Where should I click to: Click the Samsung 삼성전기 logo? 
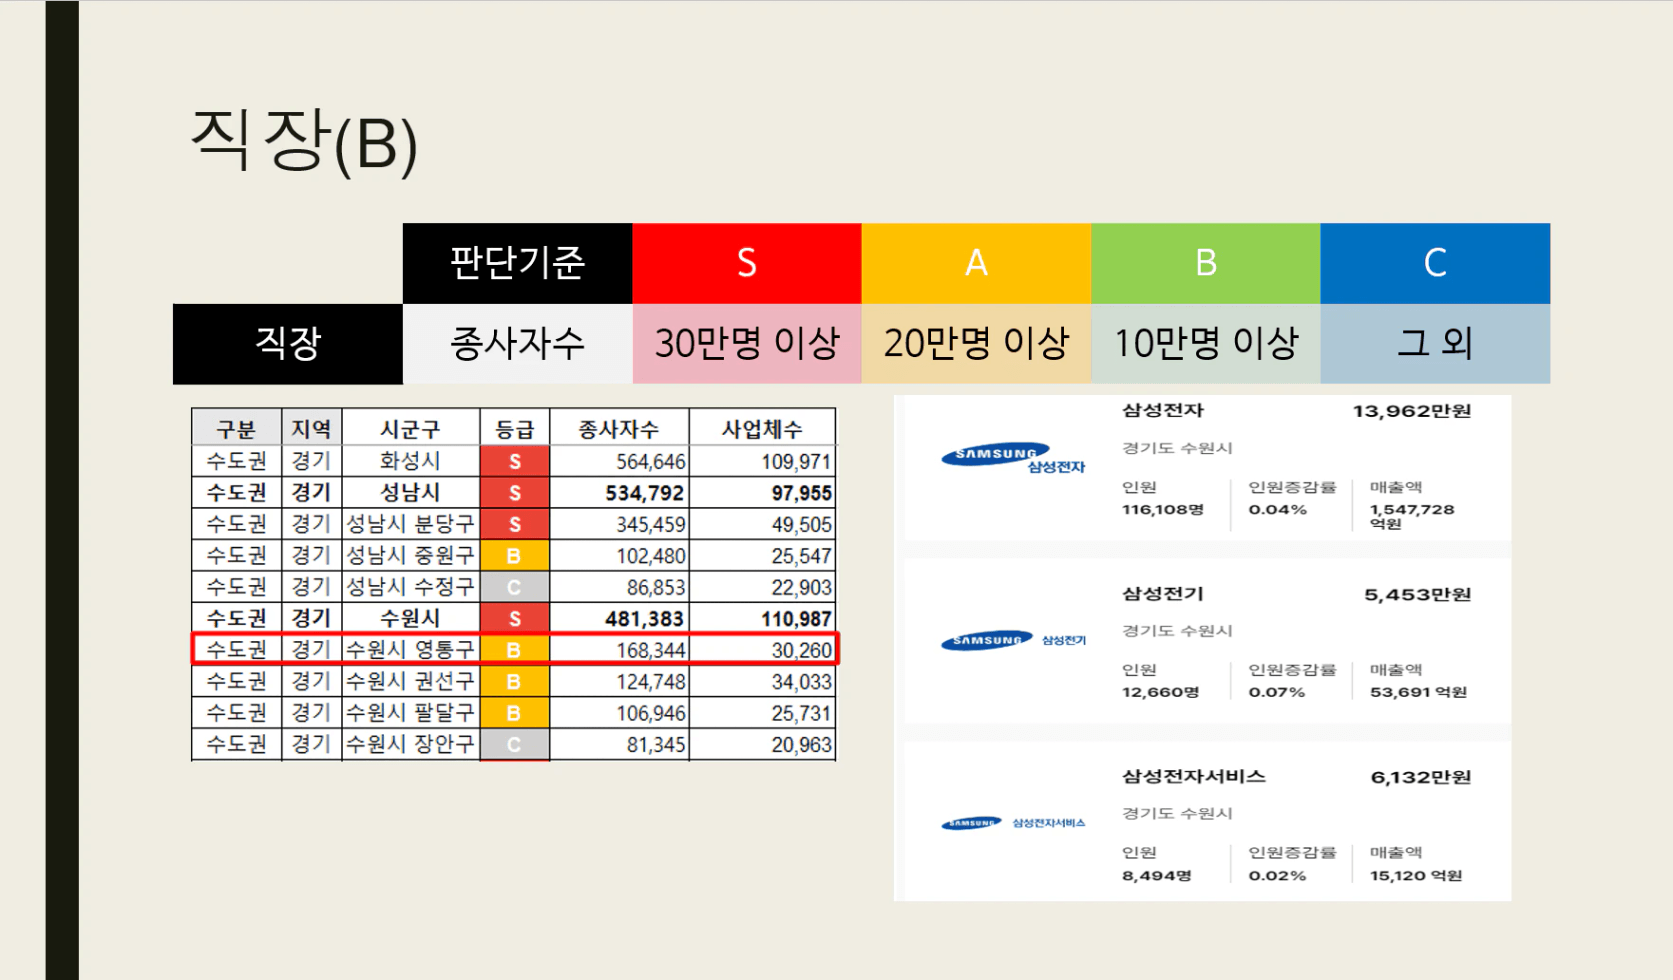[1013, 640]
